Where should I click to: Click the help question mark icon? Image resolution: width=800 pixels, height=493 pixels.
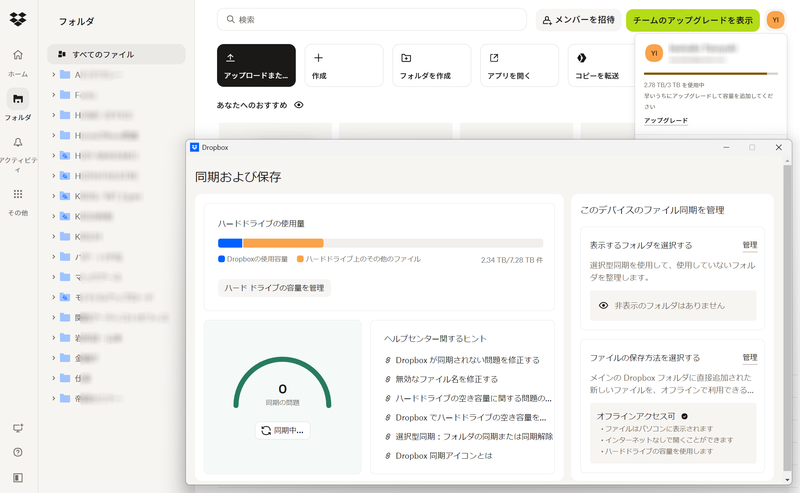tap(18, 452)
